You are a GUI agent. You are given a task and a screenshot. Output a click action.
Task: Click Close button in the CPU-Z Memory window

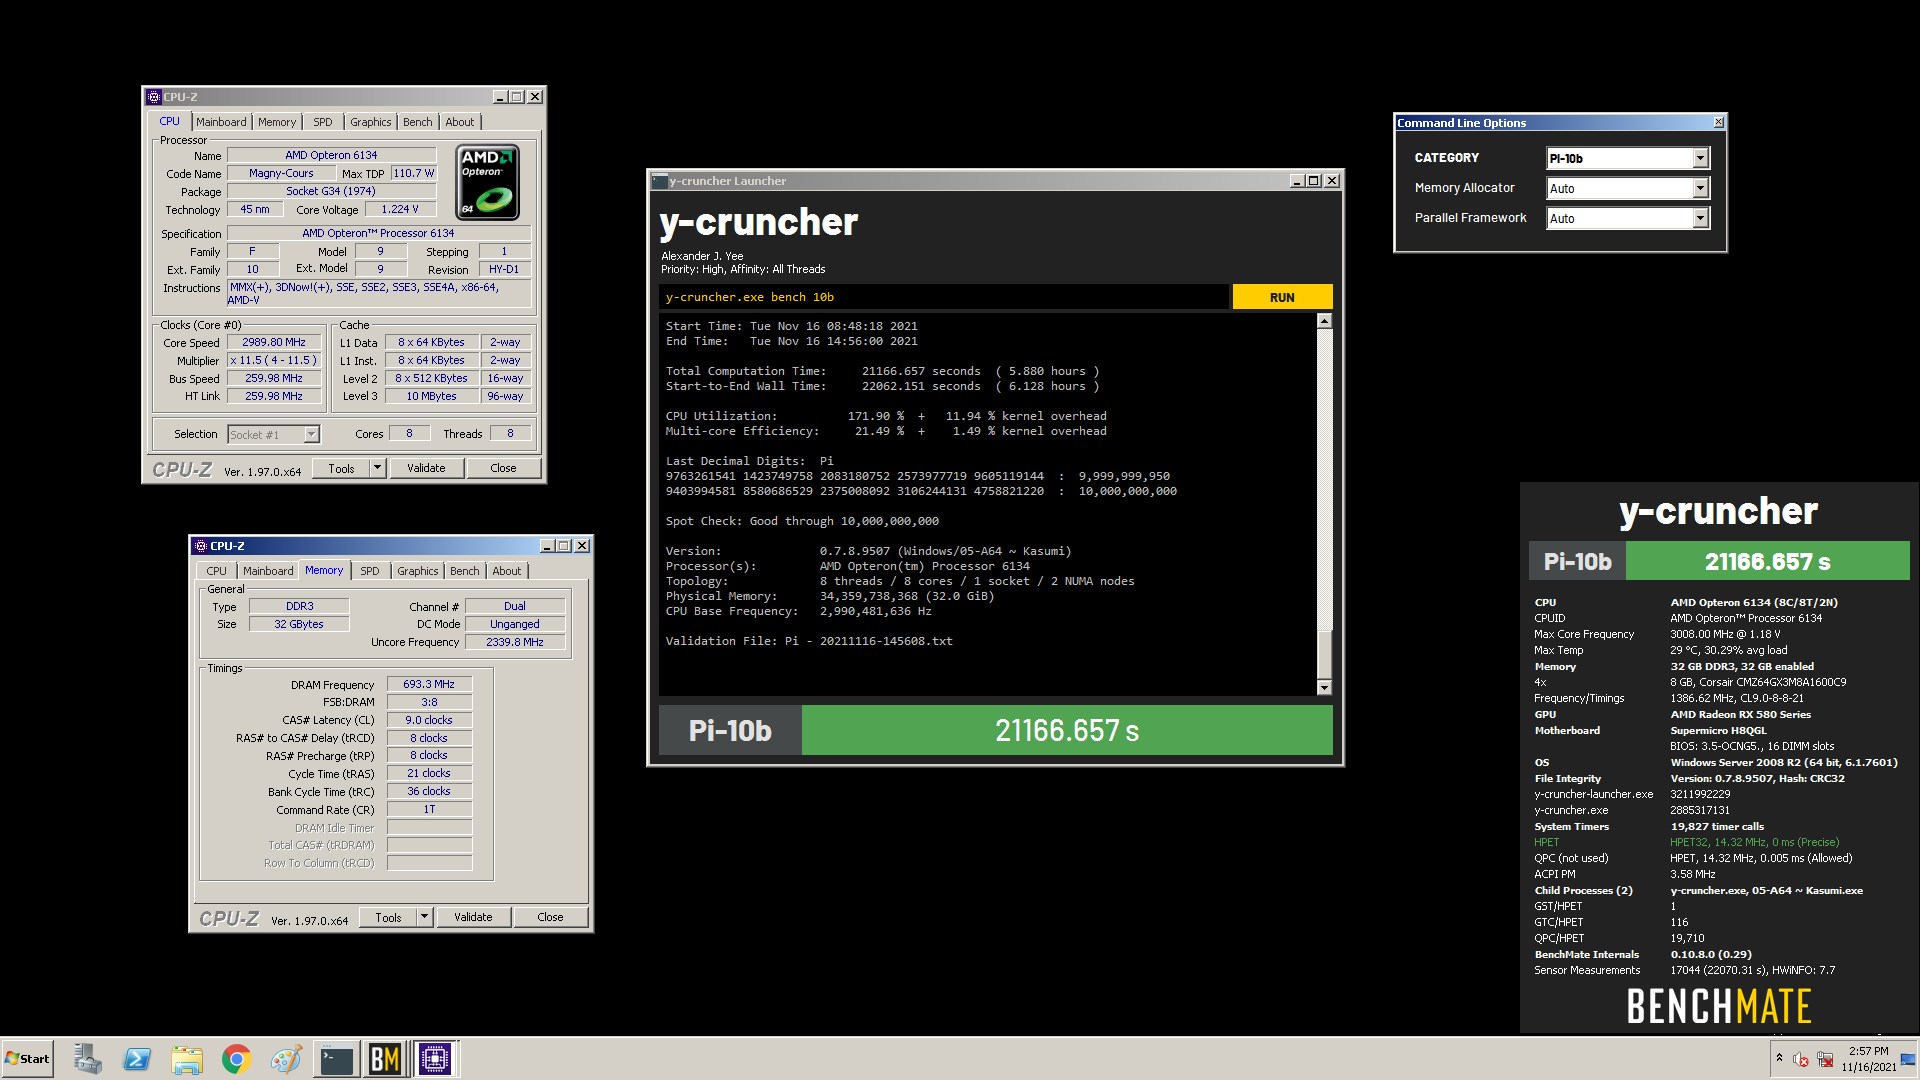coord(550,917)
